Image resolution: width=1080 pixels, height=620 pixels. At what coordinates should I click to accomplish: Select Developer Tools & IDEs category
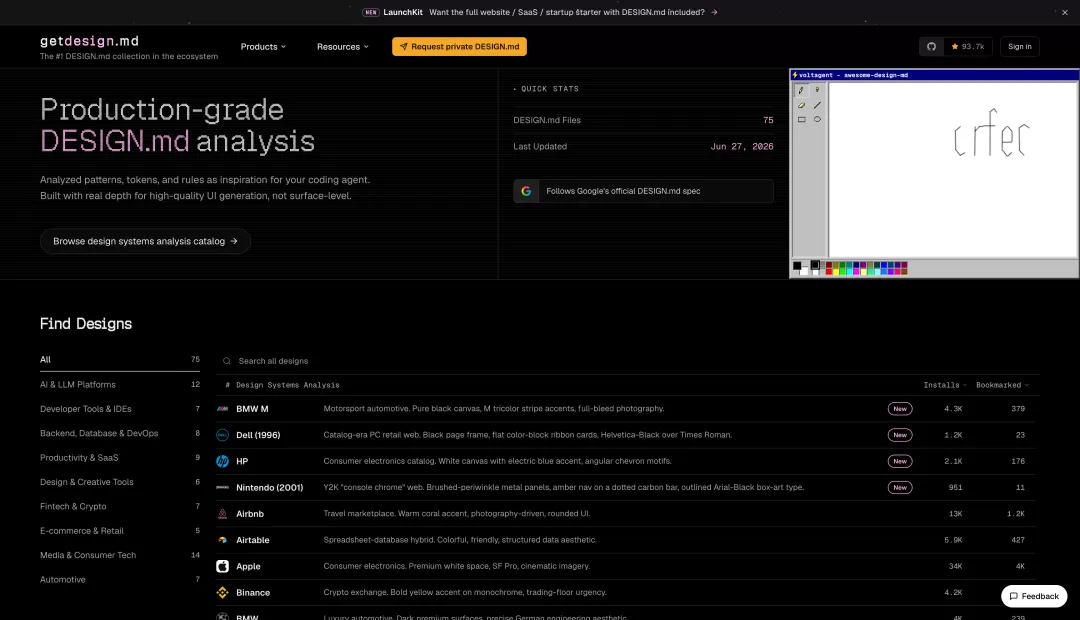[x=120, y=409]
